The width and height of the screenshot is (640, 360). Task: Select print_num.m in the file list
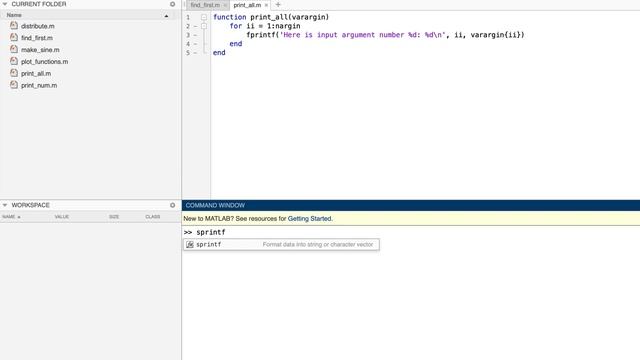(x=39, y=85)
